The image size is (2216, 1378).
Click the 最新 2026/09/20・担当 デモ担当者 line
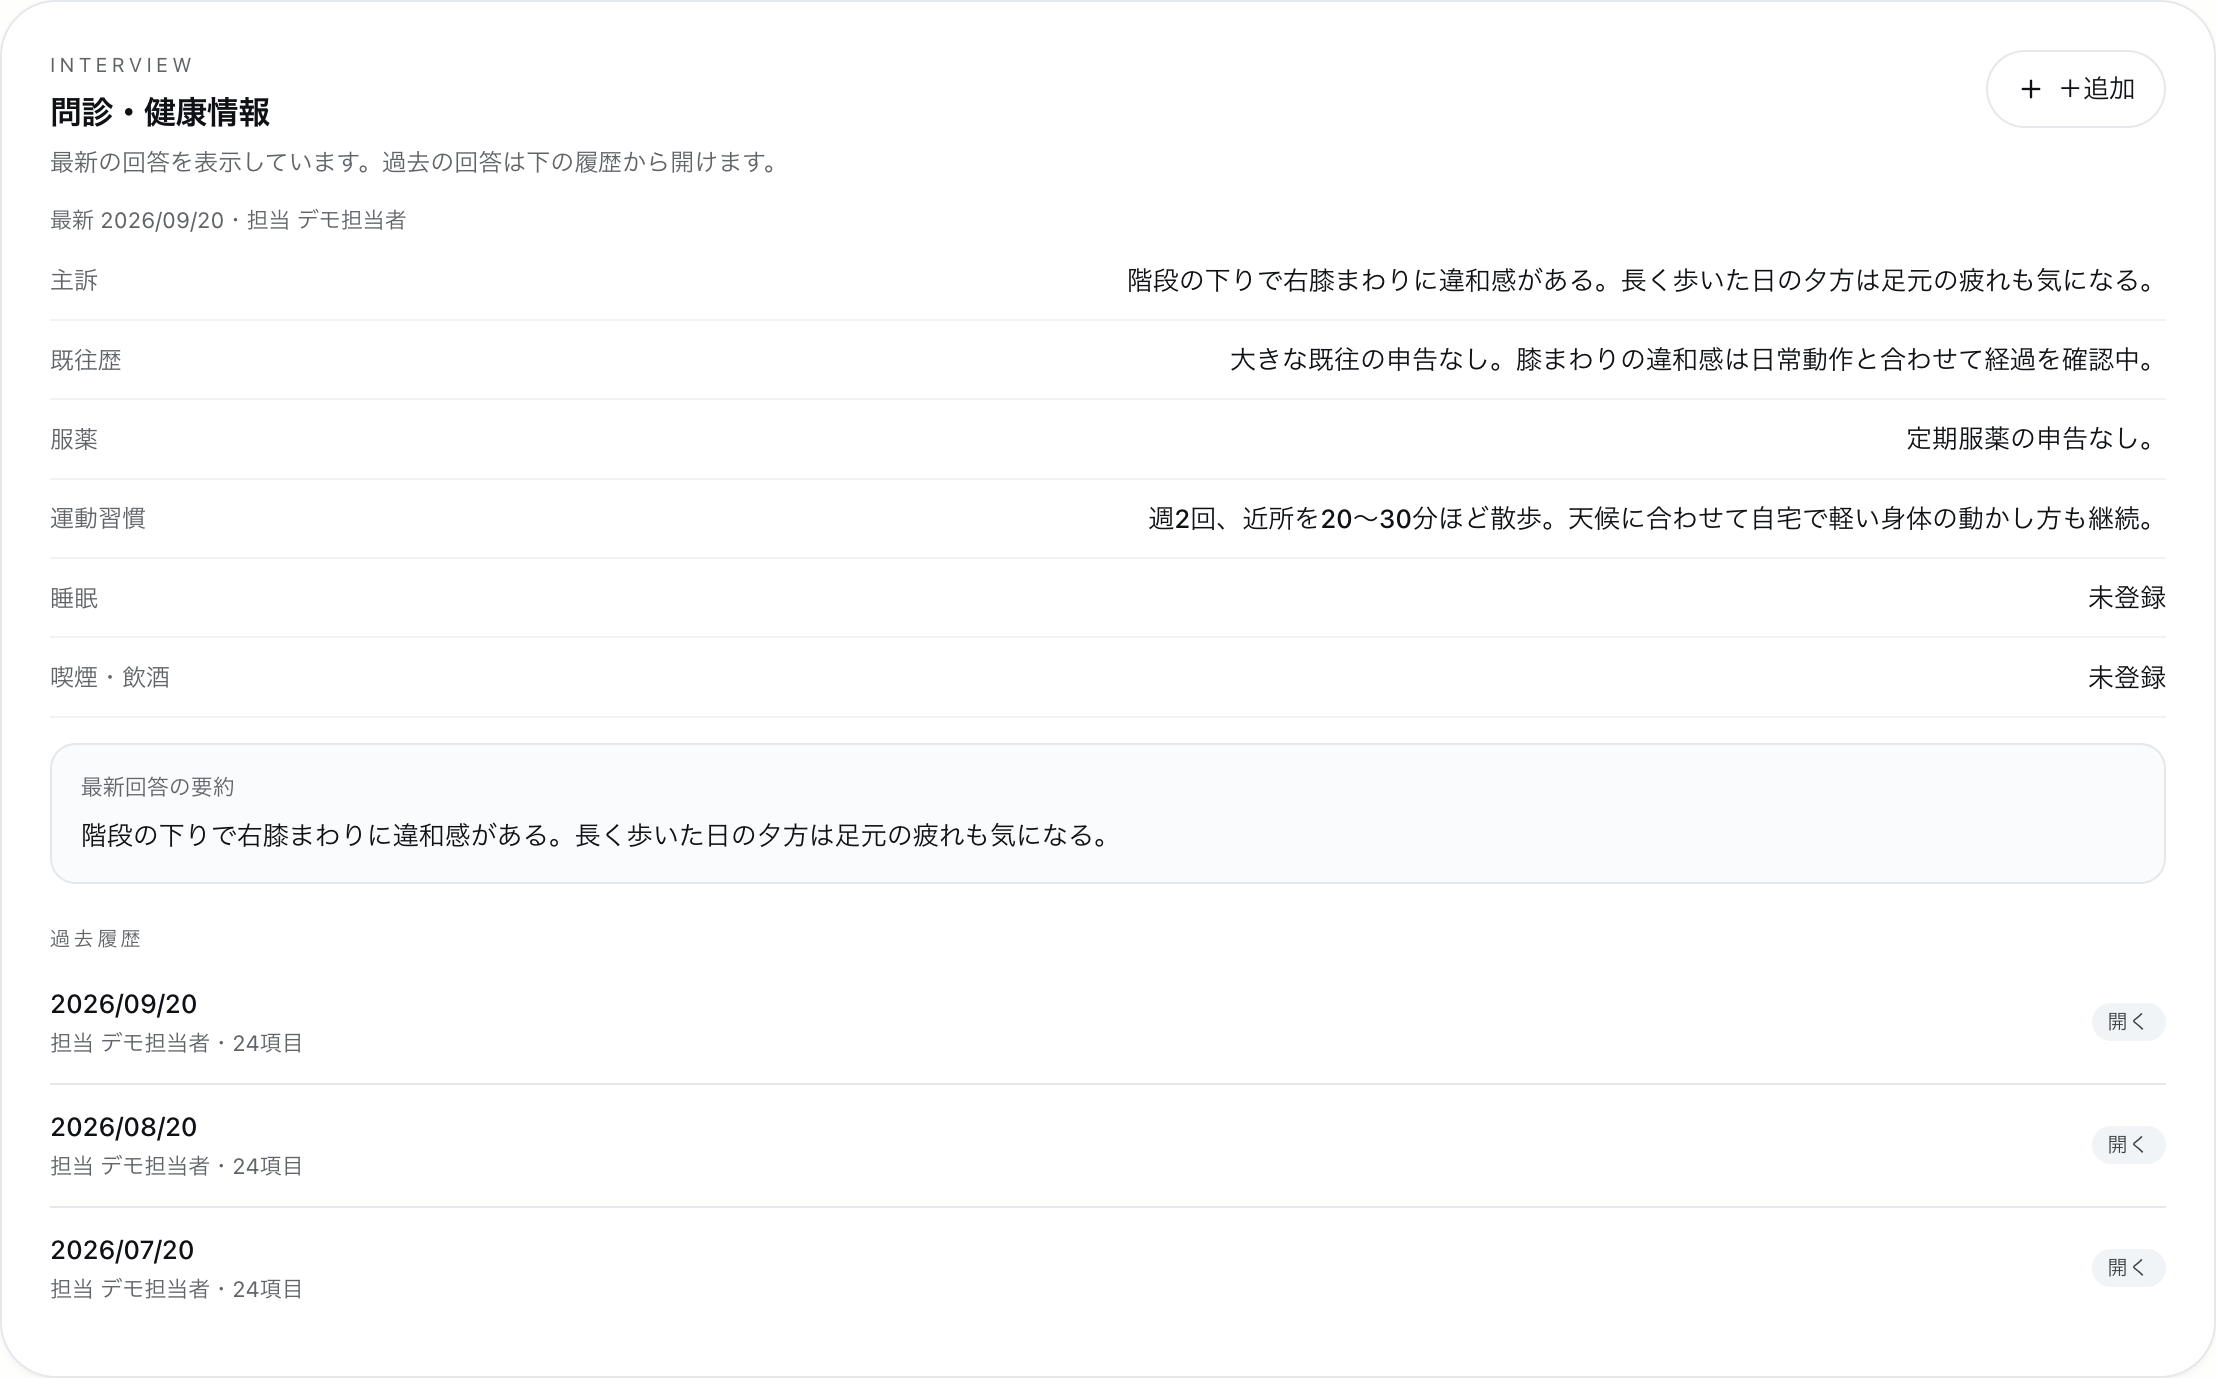pyautogui.click(x=228, y=220)
